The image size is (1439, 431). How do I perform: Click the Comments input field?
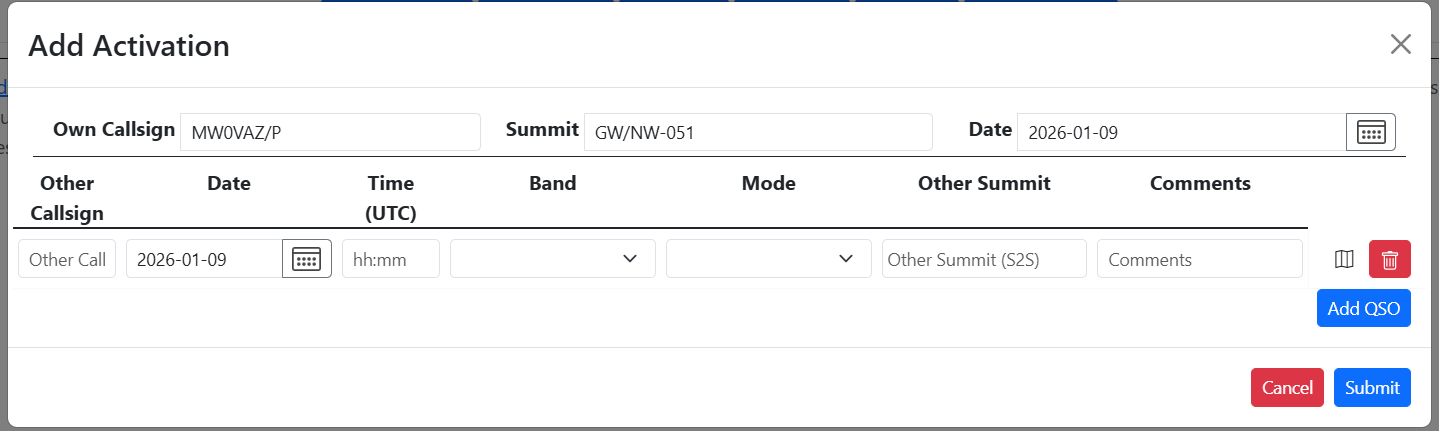pyautogui.click(x=1199, y=259)
